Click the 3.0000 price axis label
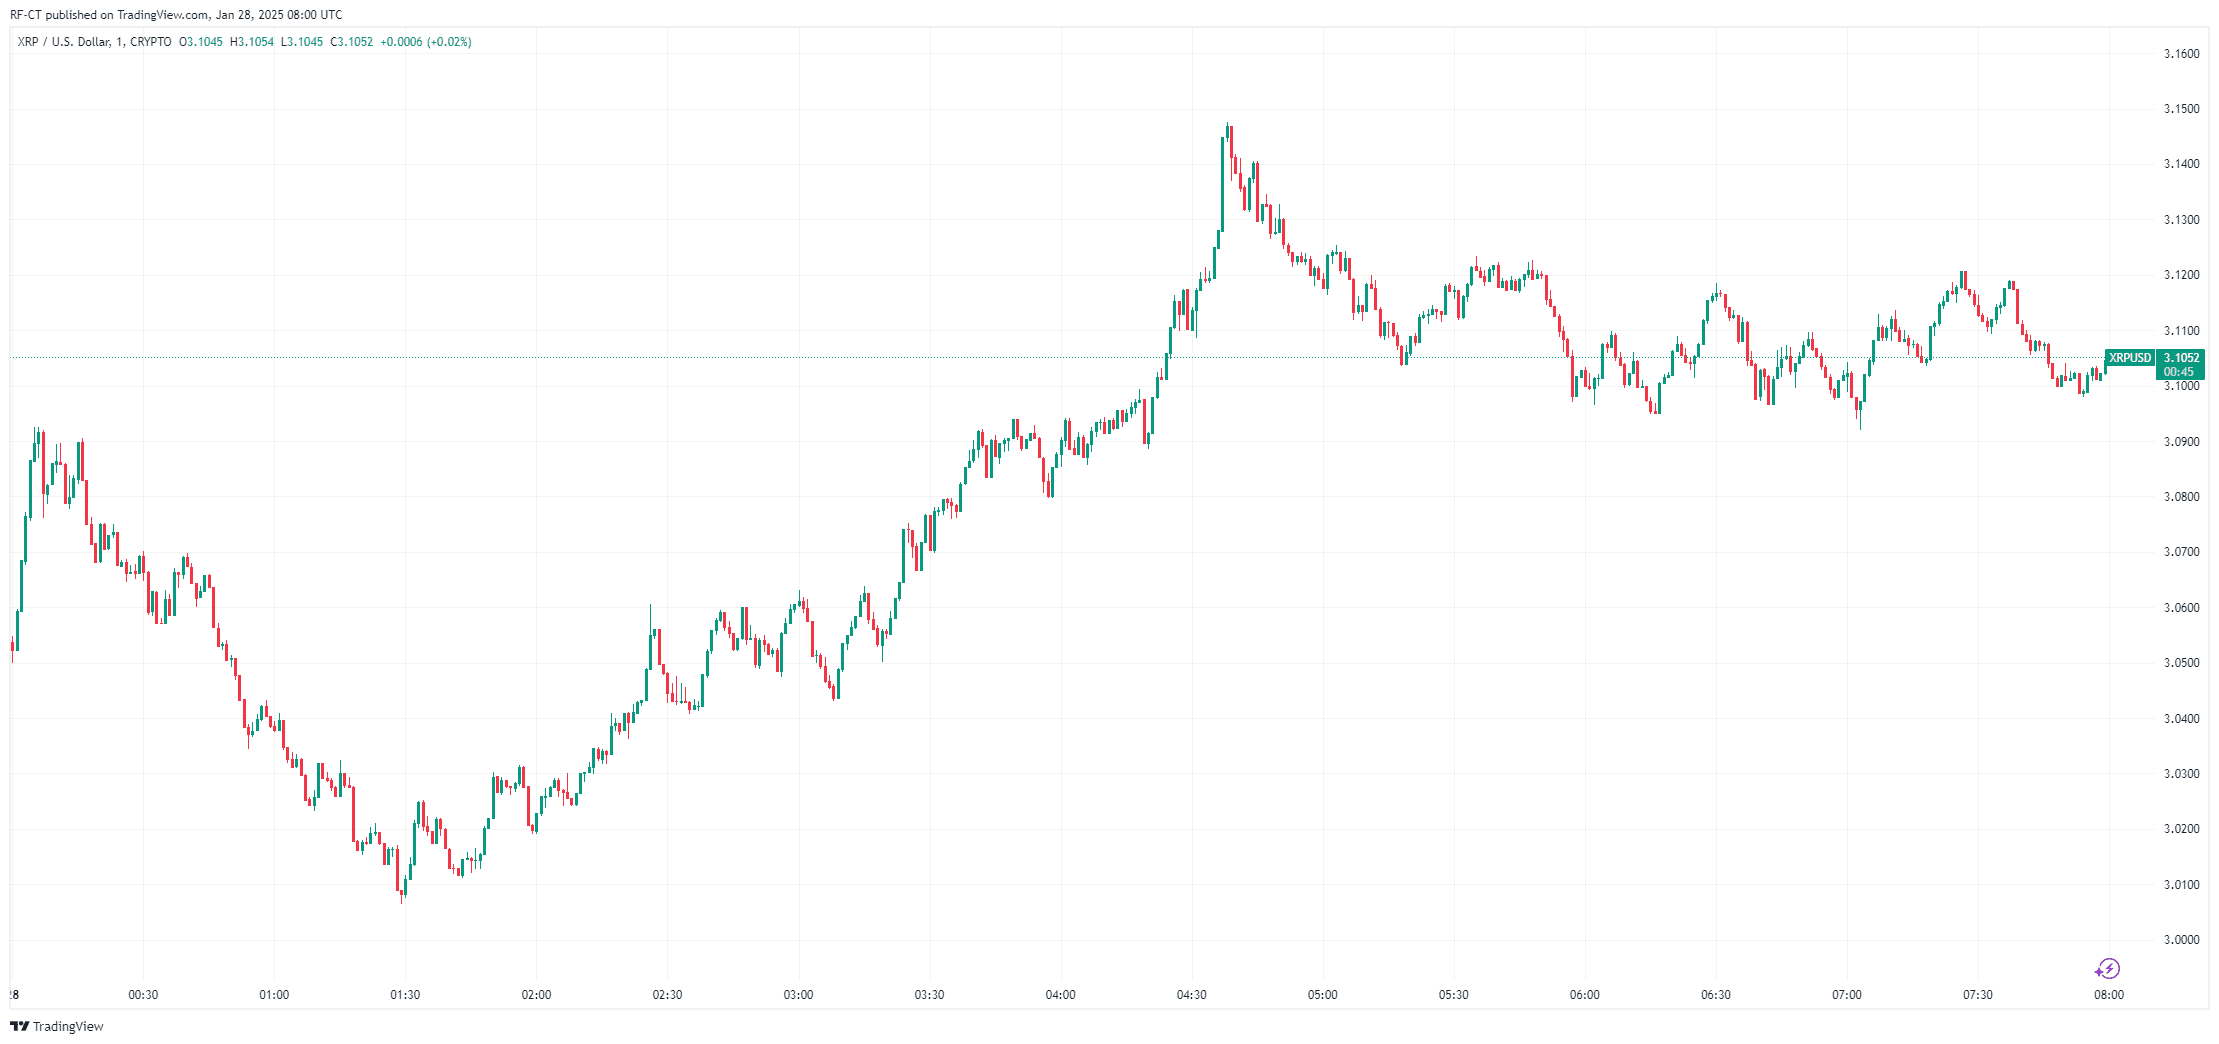Viewport: 2219px width, 1044px height. pos(2181,940)
